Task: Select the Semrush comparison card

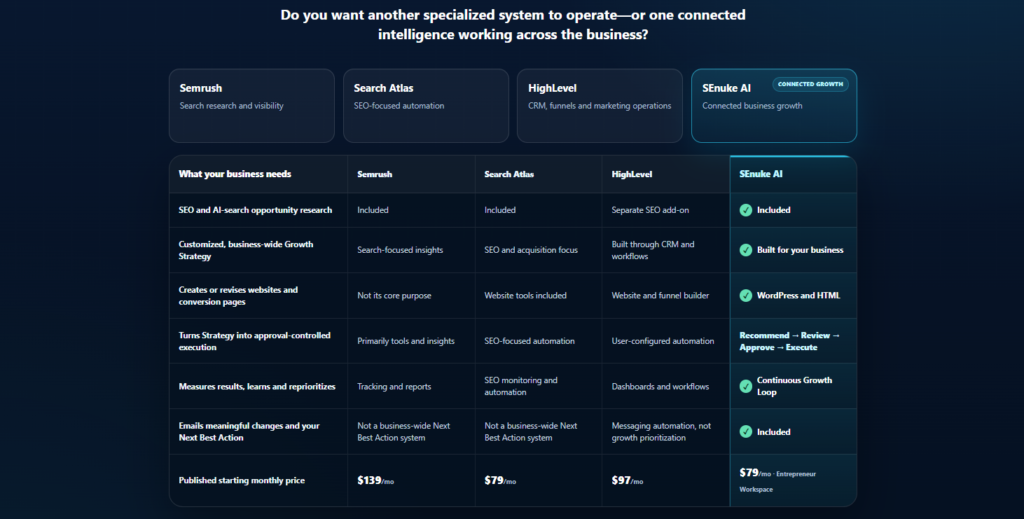Action: [x=251, y=106]
